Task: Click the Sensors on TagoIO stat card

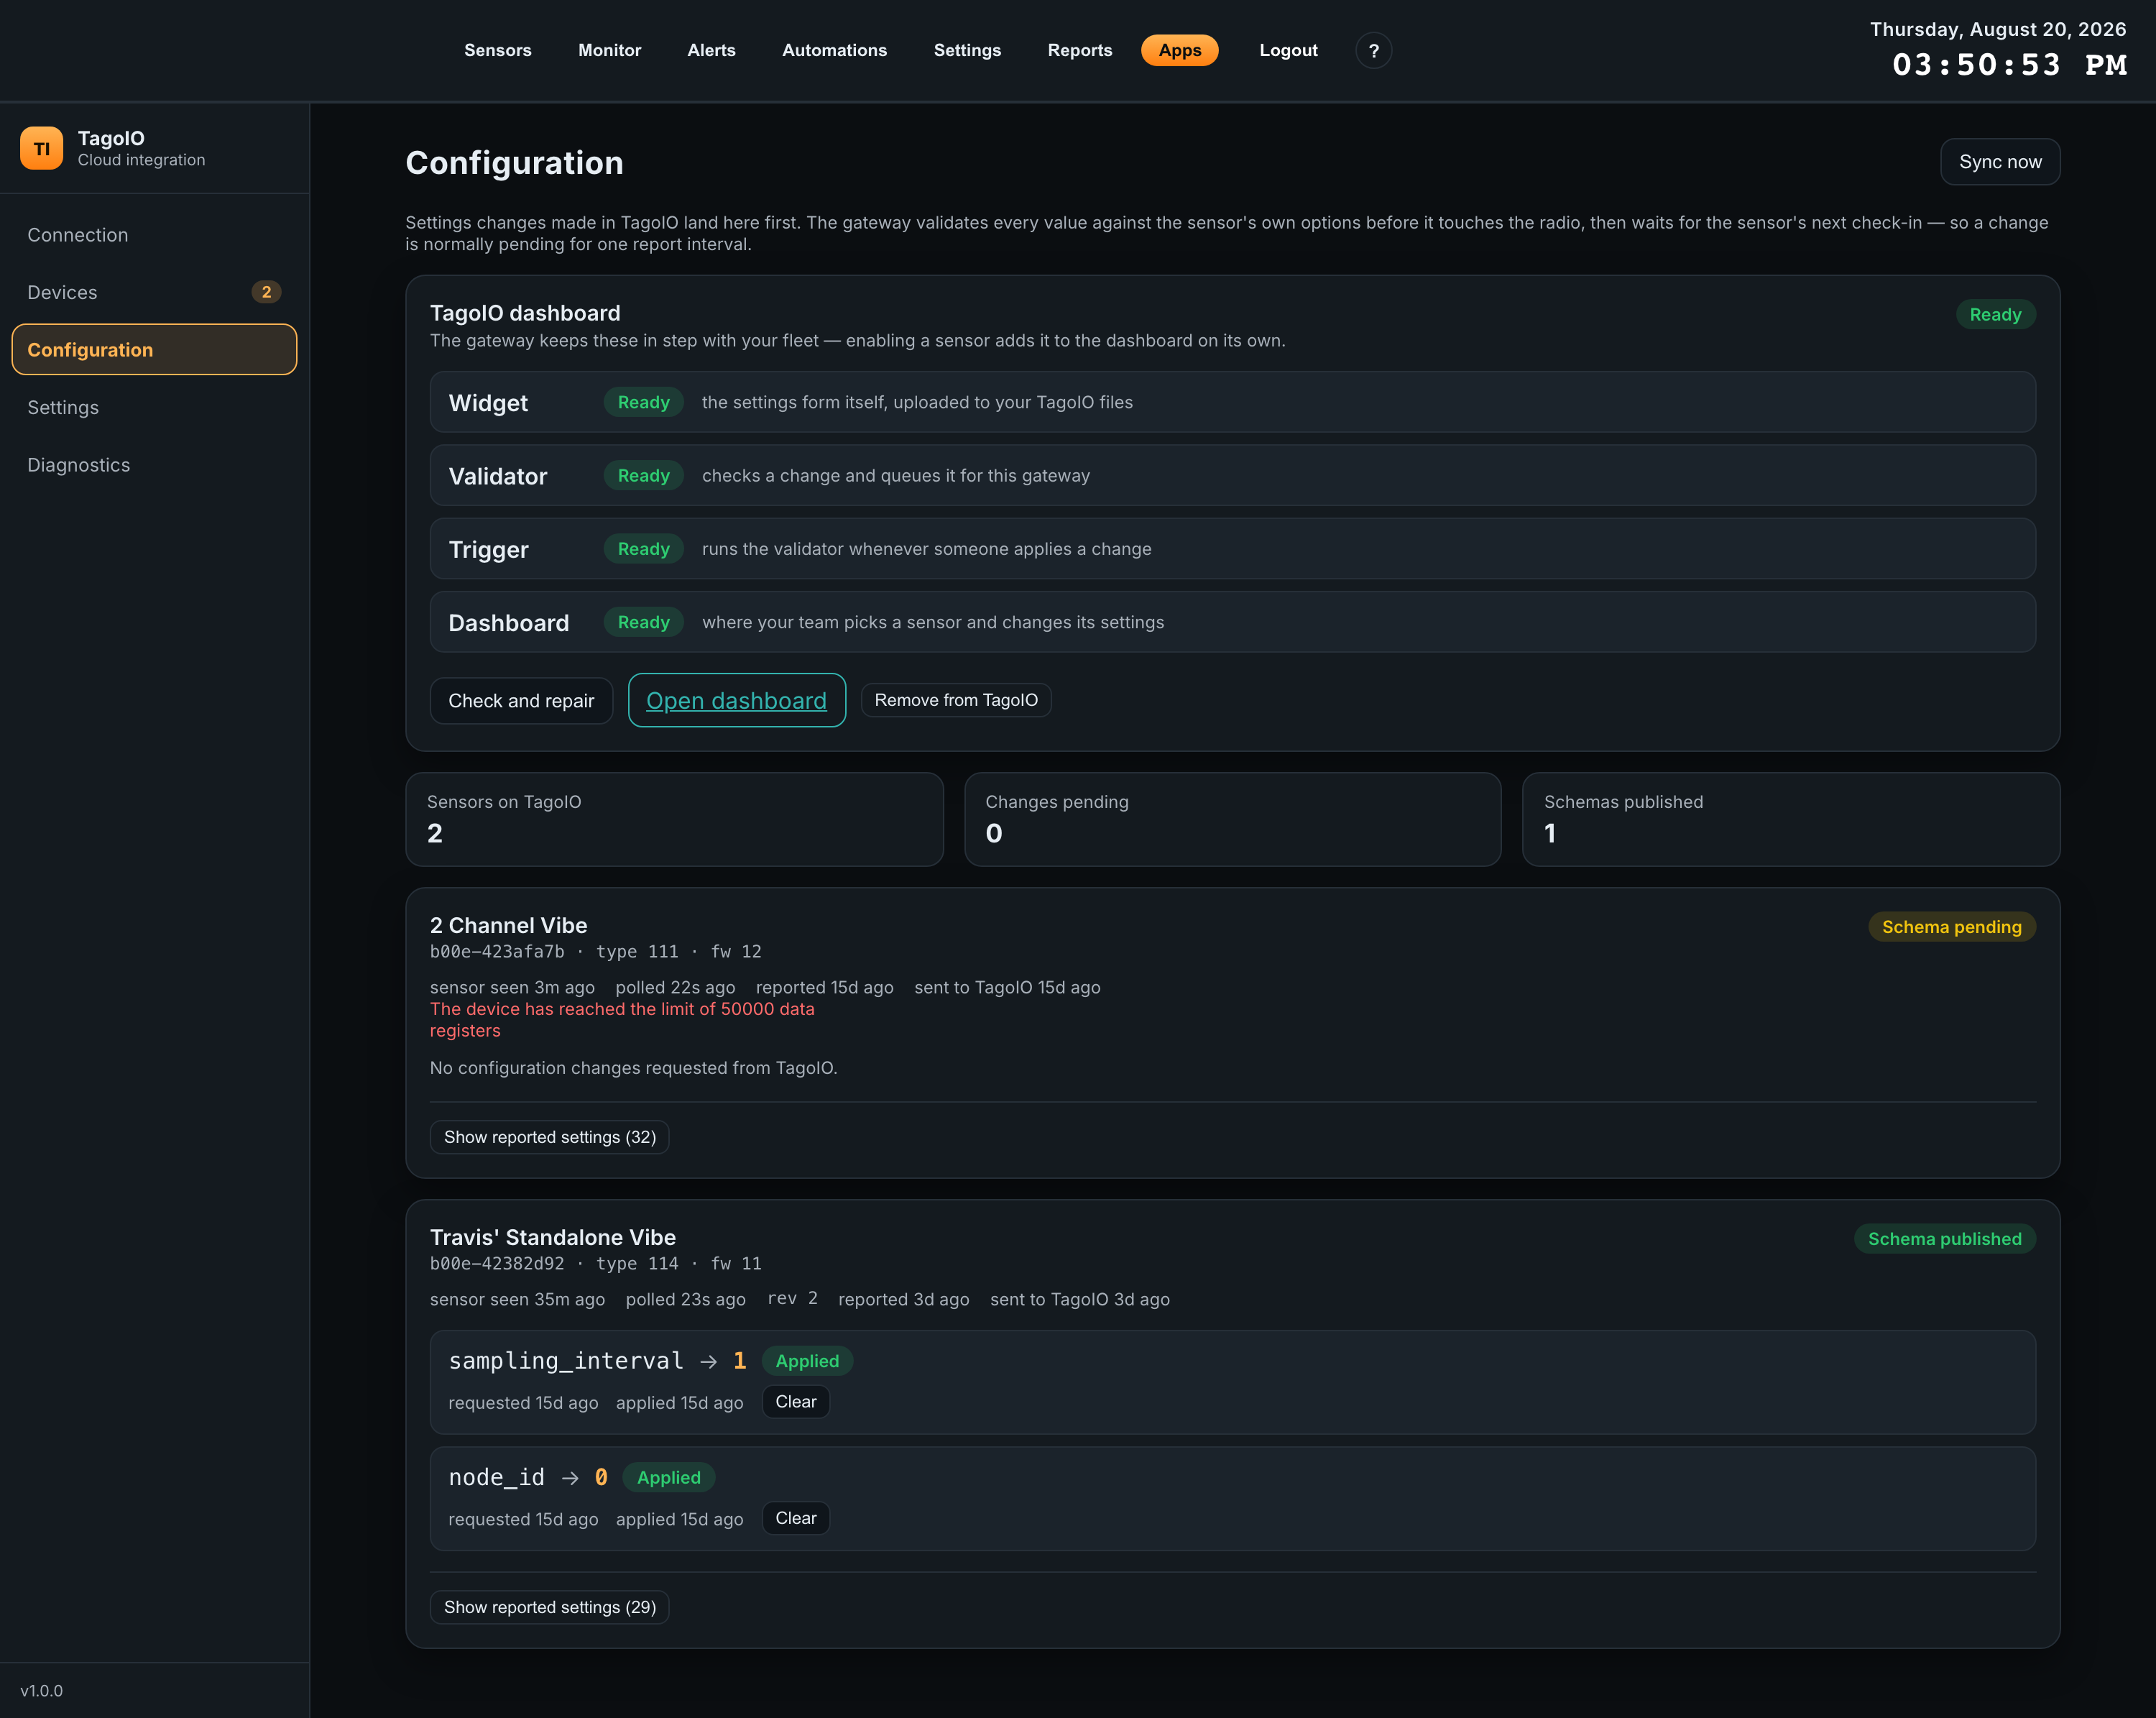Action: point(674,819)
